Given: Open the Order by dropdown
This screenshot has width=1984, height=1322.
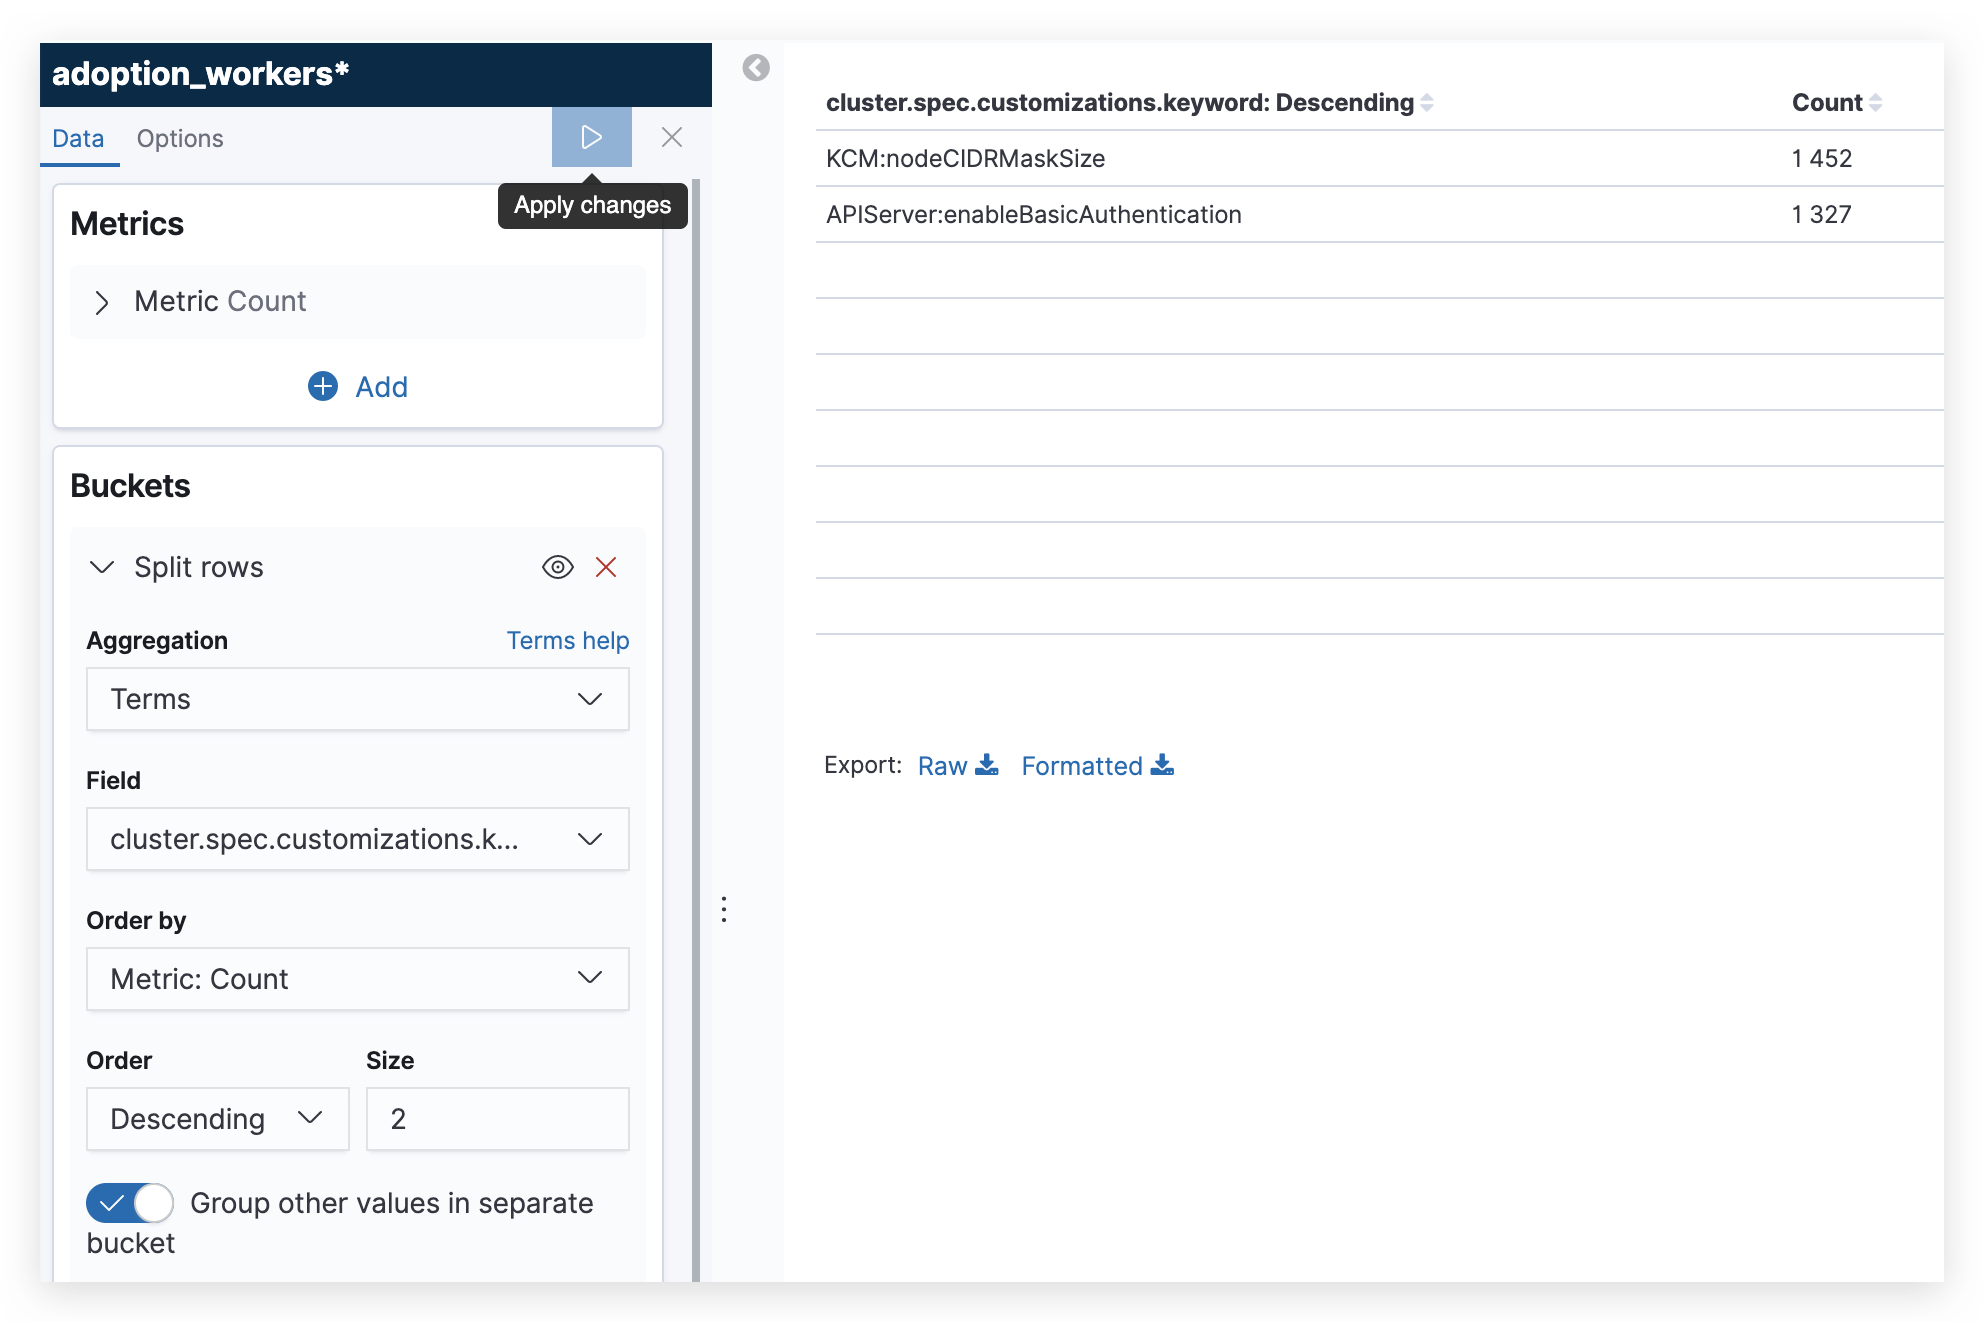Looking at the screenshot, I should pos(357,979).
